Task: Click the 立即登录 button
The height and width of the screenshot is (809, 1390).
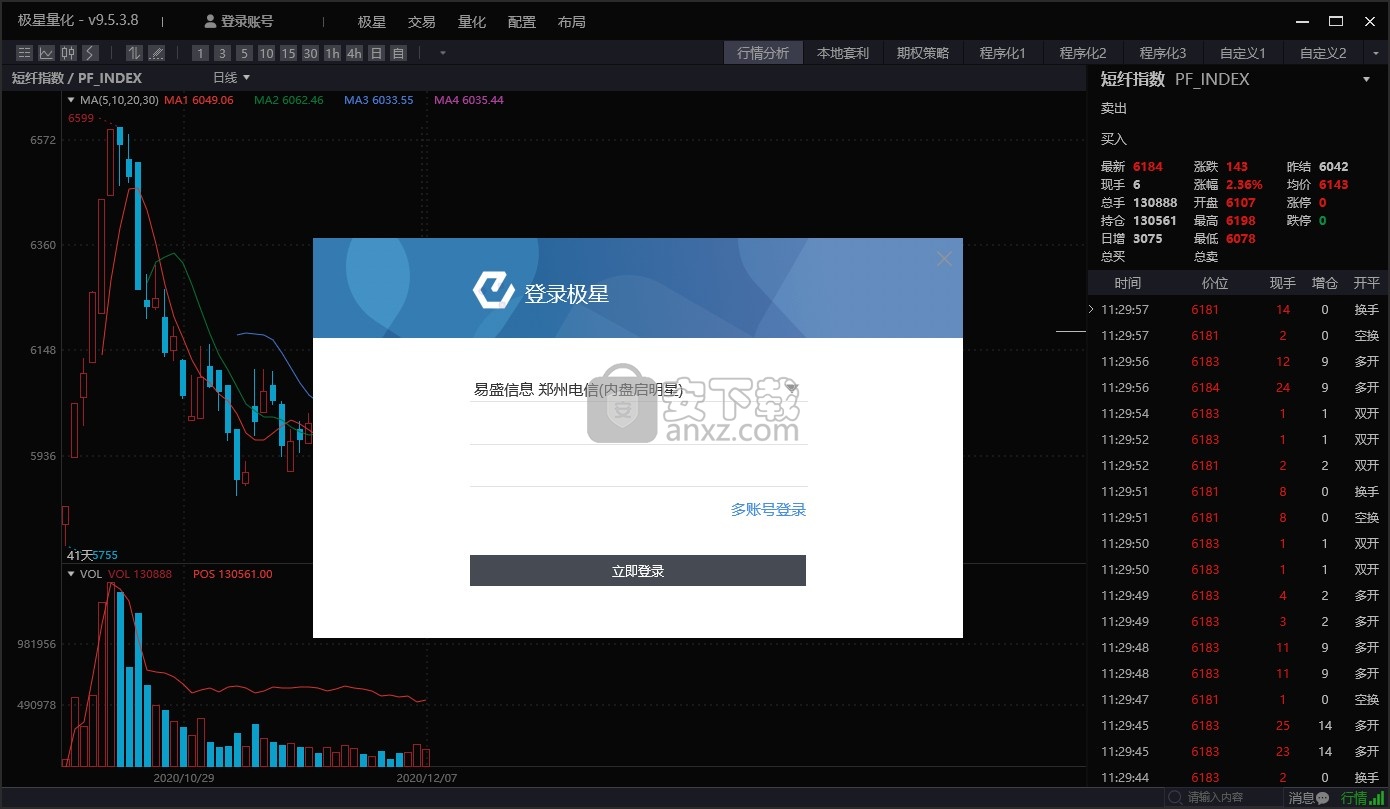Action: (x=638, y=571)
